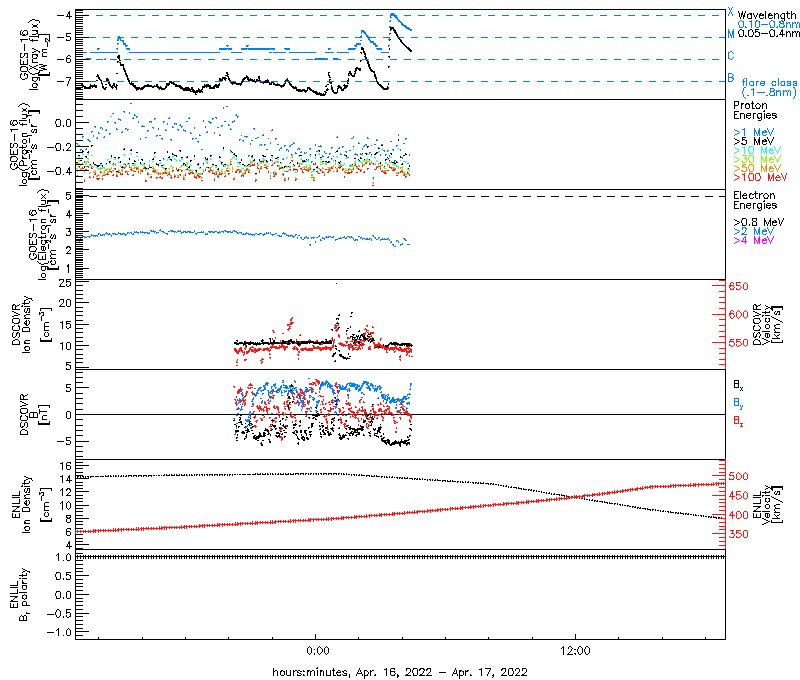Screen dimensions: 800x680
Task: Click the '350' ENLIL velocity tick label
Action: (x=738, y=534)
